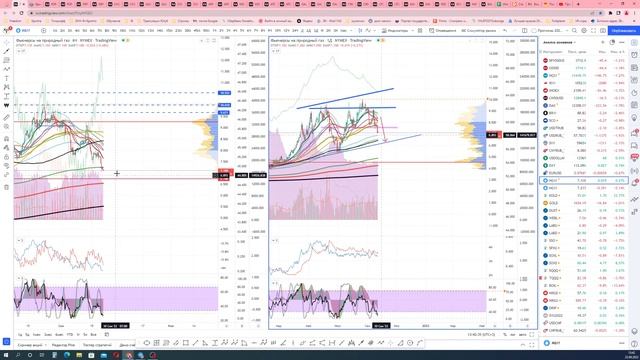
Task: Open the watchlist more options menu
Action: point(622,42)
